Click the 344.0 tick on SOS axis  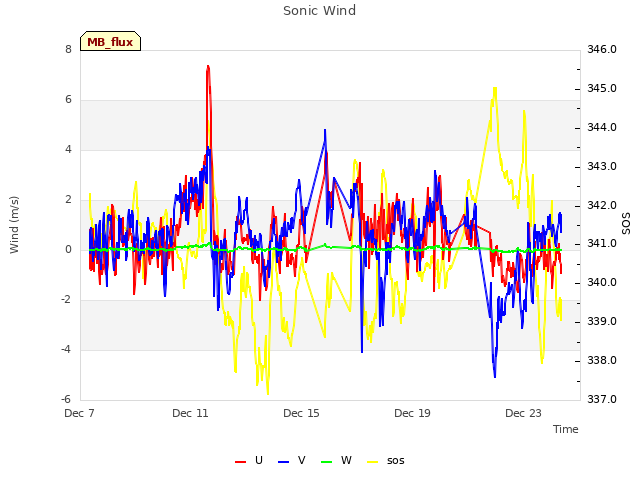click(x=602, y=127)
